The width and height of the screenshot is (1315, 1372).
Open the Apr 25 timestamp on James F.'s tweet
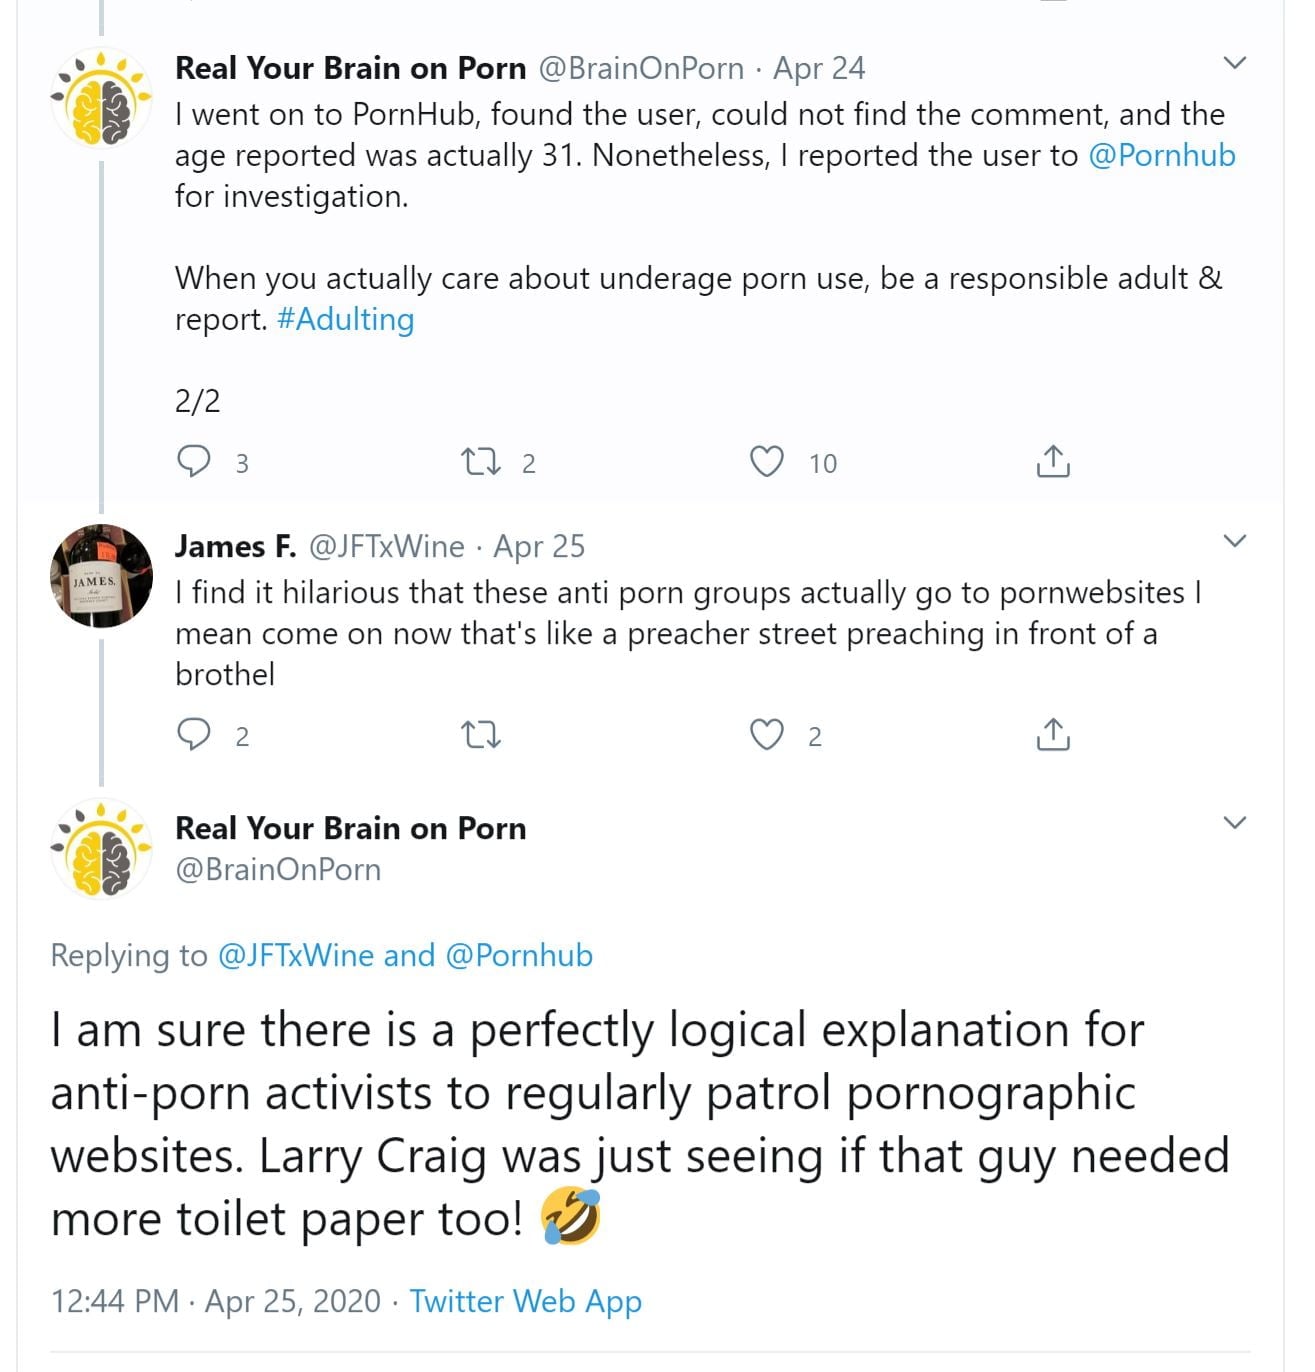coord(539,547)
